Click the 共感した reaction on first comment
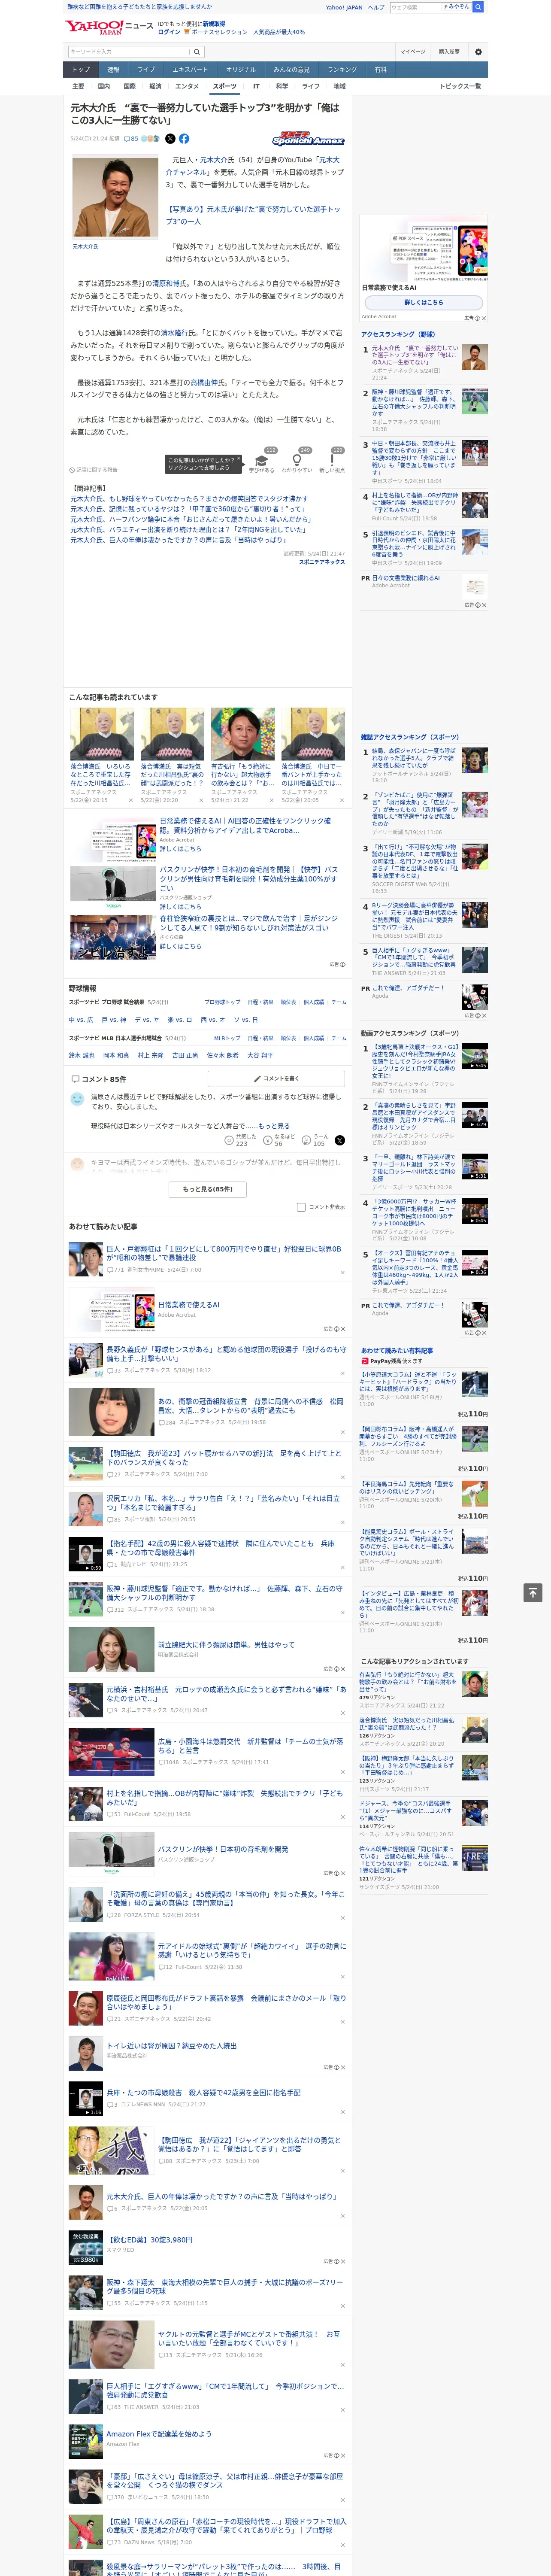 coord(242,1140)
